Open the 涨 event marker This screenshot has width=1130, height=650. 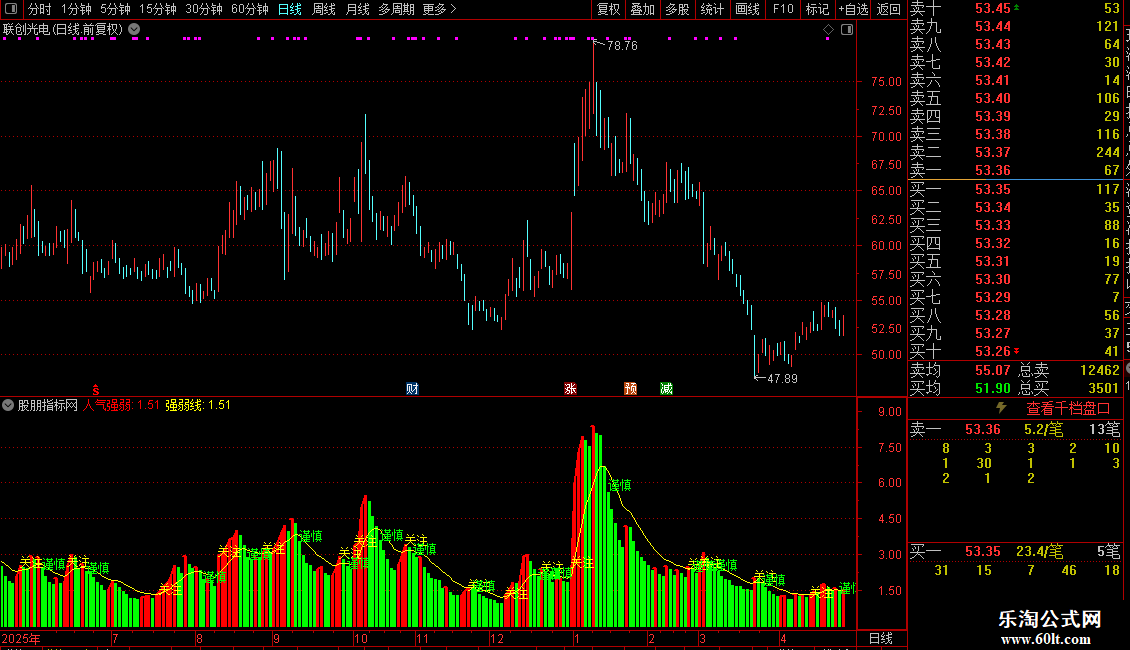(x=570, y=388)
